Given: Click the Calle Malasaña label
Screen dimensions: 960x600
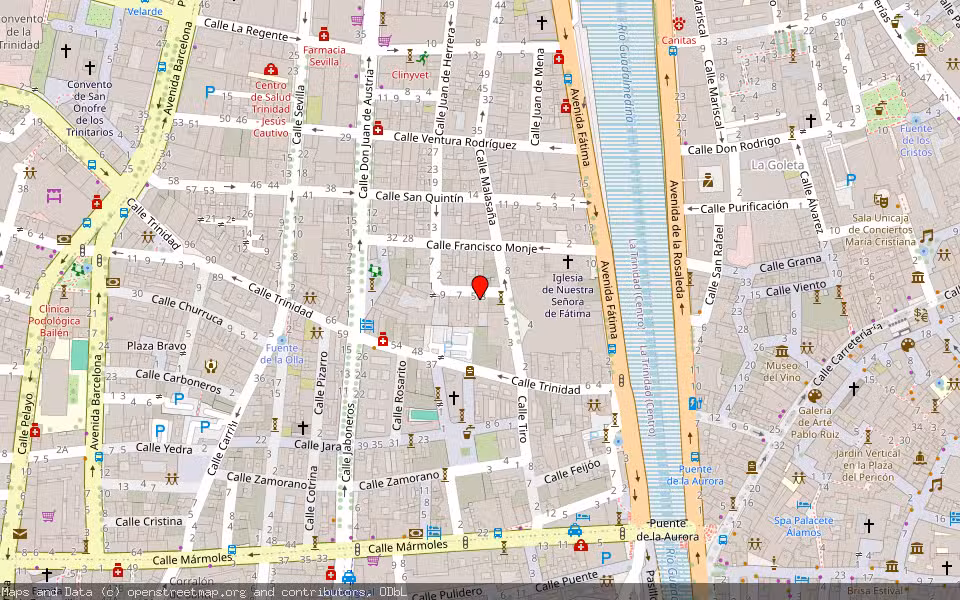Looking at the screenshot, I should [x=485, y=187].
